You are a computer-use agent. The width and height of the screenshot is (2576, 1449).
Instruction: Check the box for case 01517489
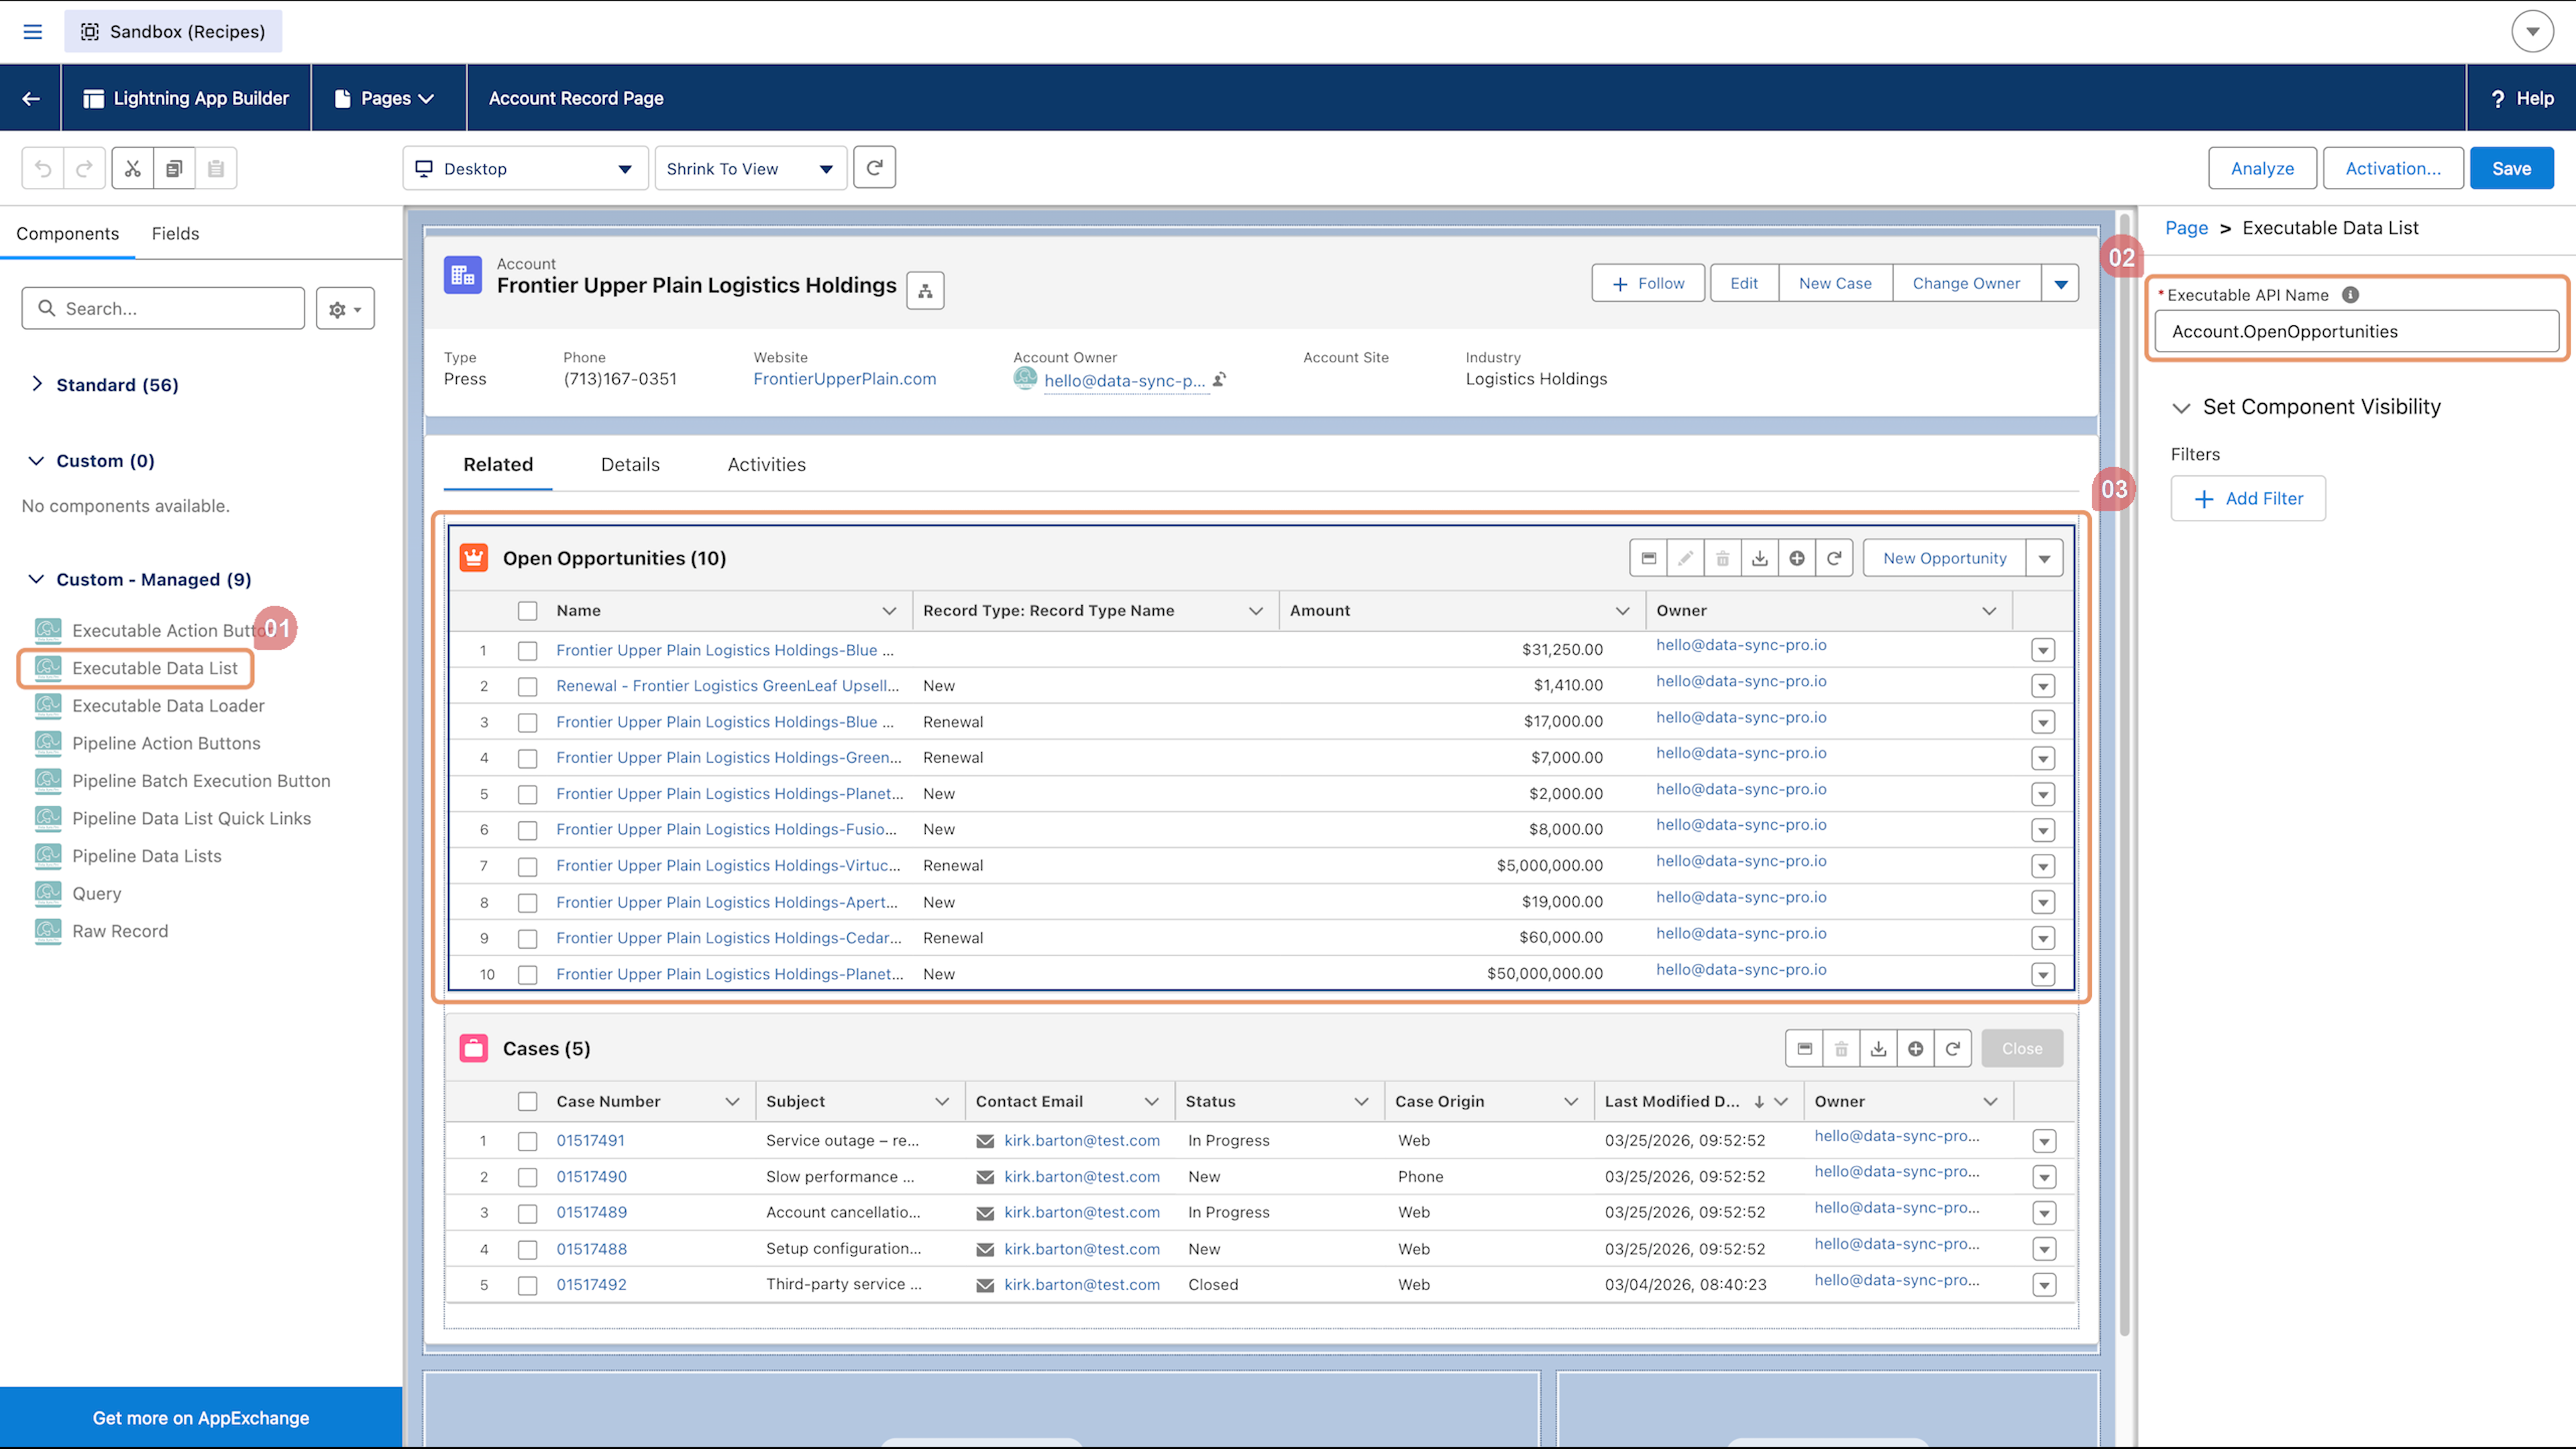(527, 1213)
